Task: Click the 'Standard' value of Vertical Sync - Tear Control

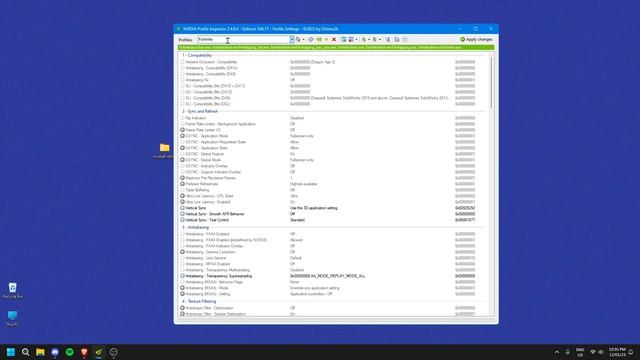Action: coord(297,220)
